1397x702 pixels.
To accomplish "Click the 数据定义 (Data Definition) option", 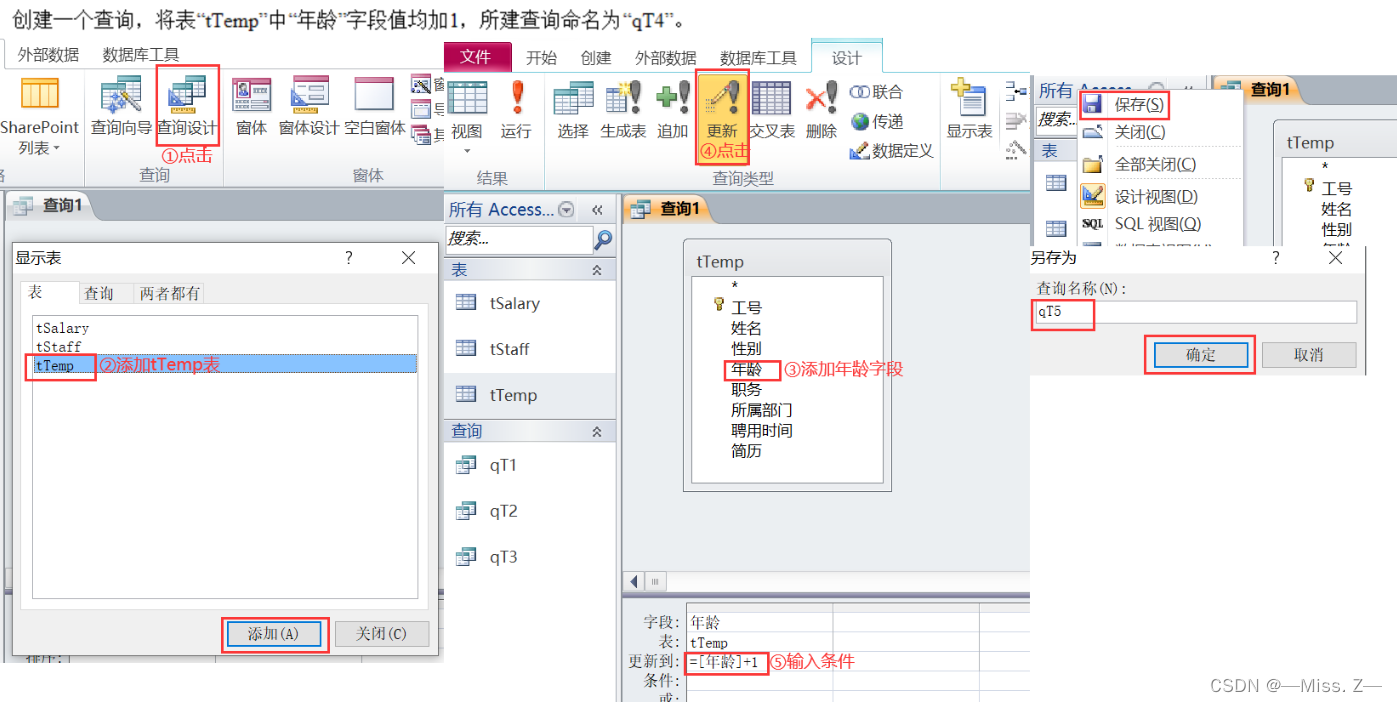I will click(891, 151).
